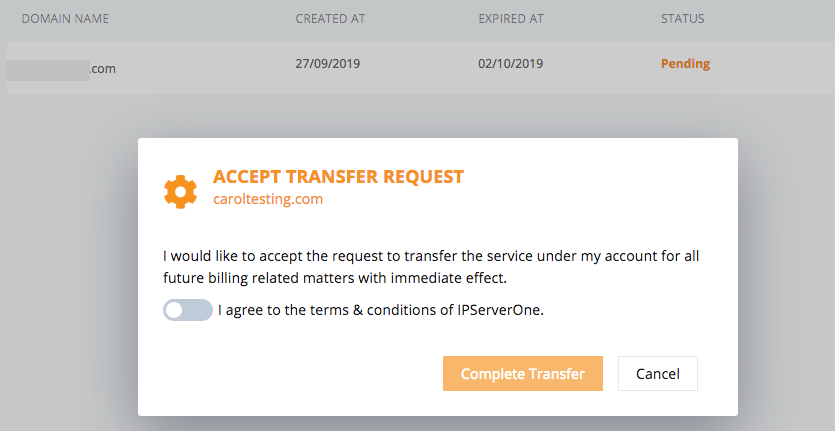The width and height of the screenshot is (835, 431).
Task: Click the Complete Transfer button
Action: (522, 373)
